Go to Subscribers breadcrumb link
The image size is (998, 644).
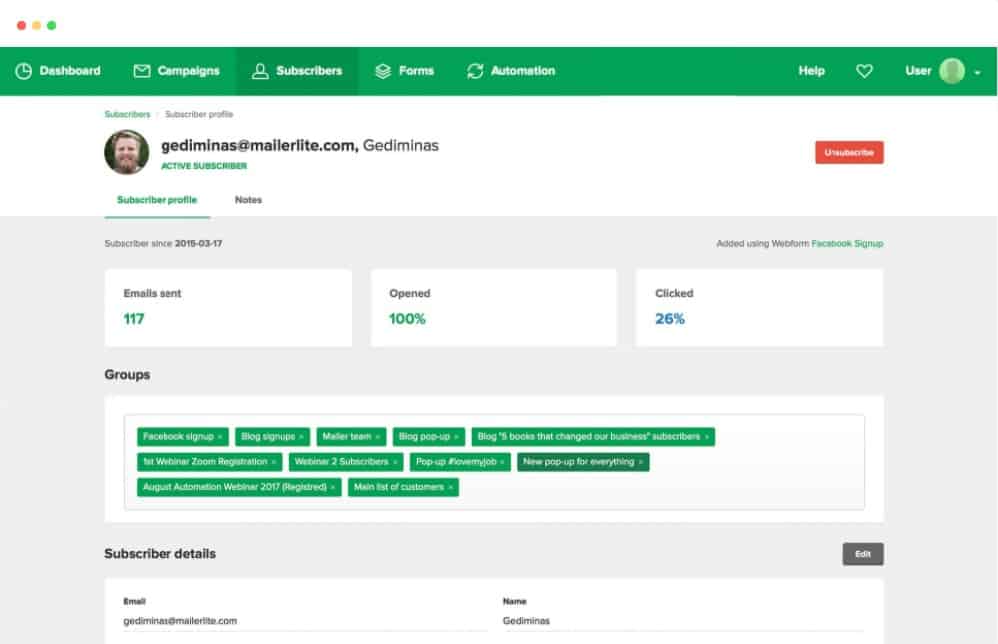click(x=127, y=114)
